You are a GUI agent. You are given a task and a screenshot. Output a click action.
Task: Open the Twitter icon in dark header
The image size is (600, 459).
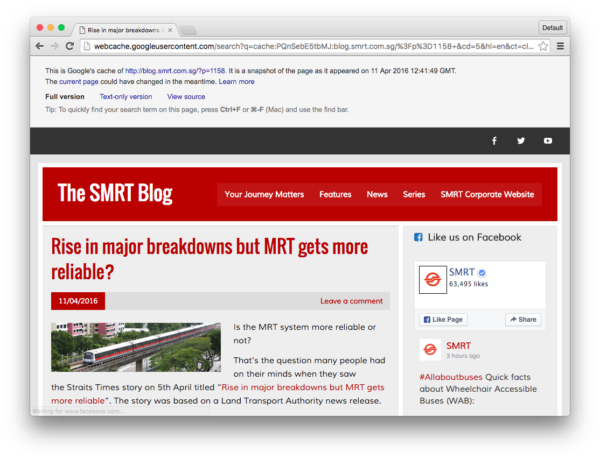[521, 141]
